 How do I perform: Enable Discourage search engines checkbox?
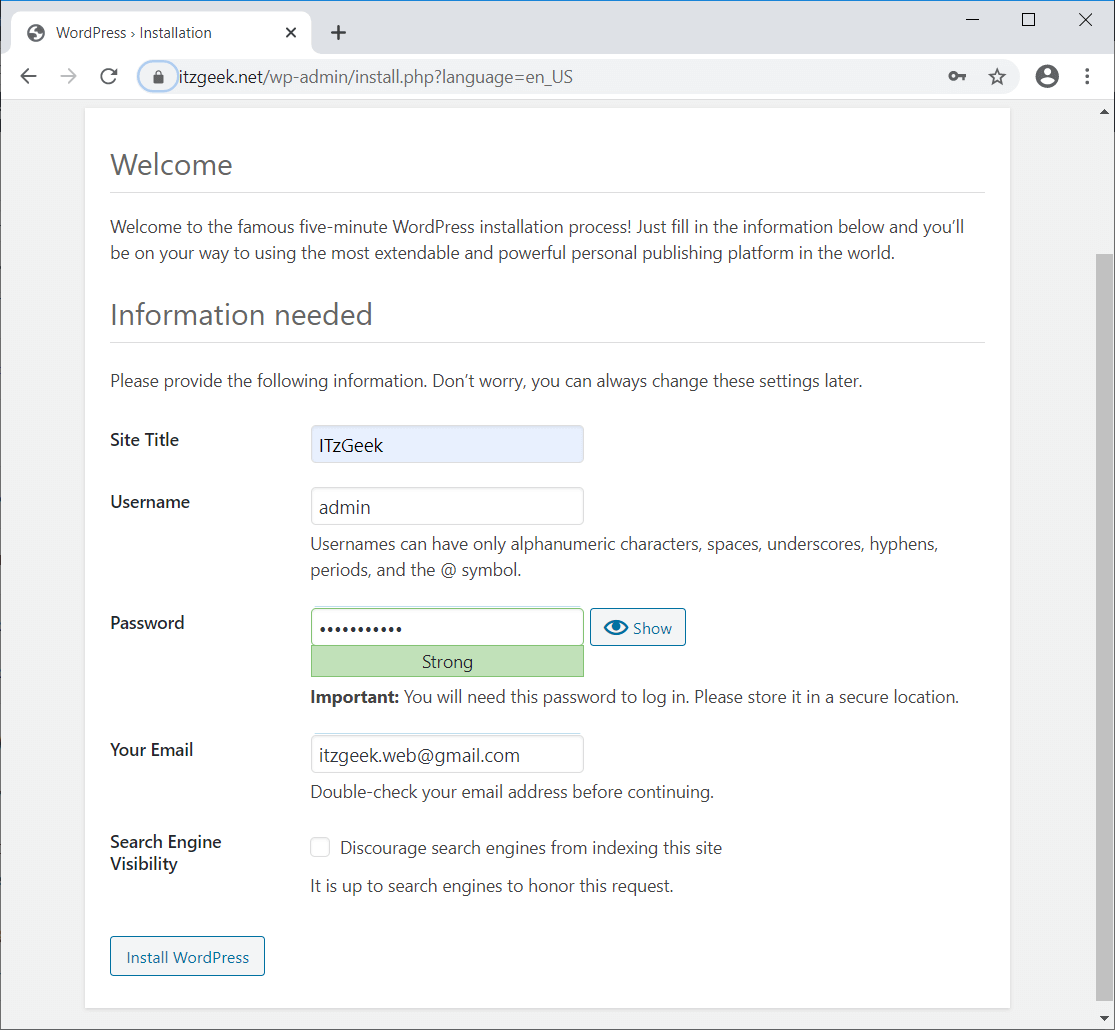pos(320,847)
